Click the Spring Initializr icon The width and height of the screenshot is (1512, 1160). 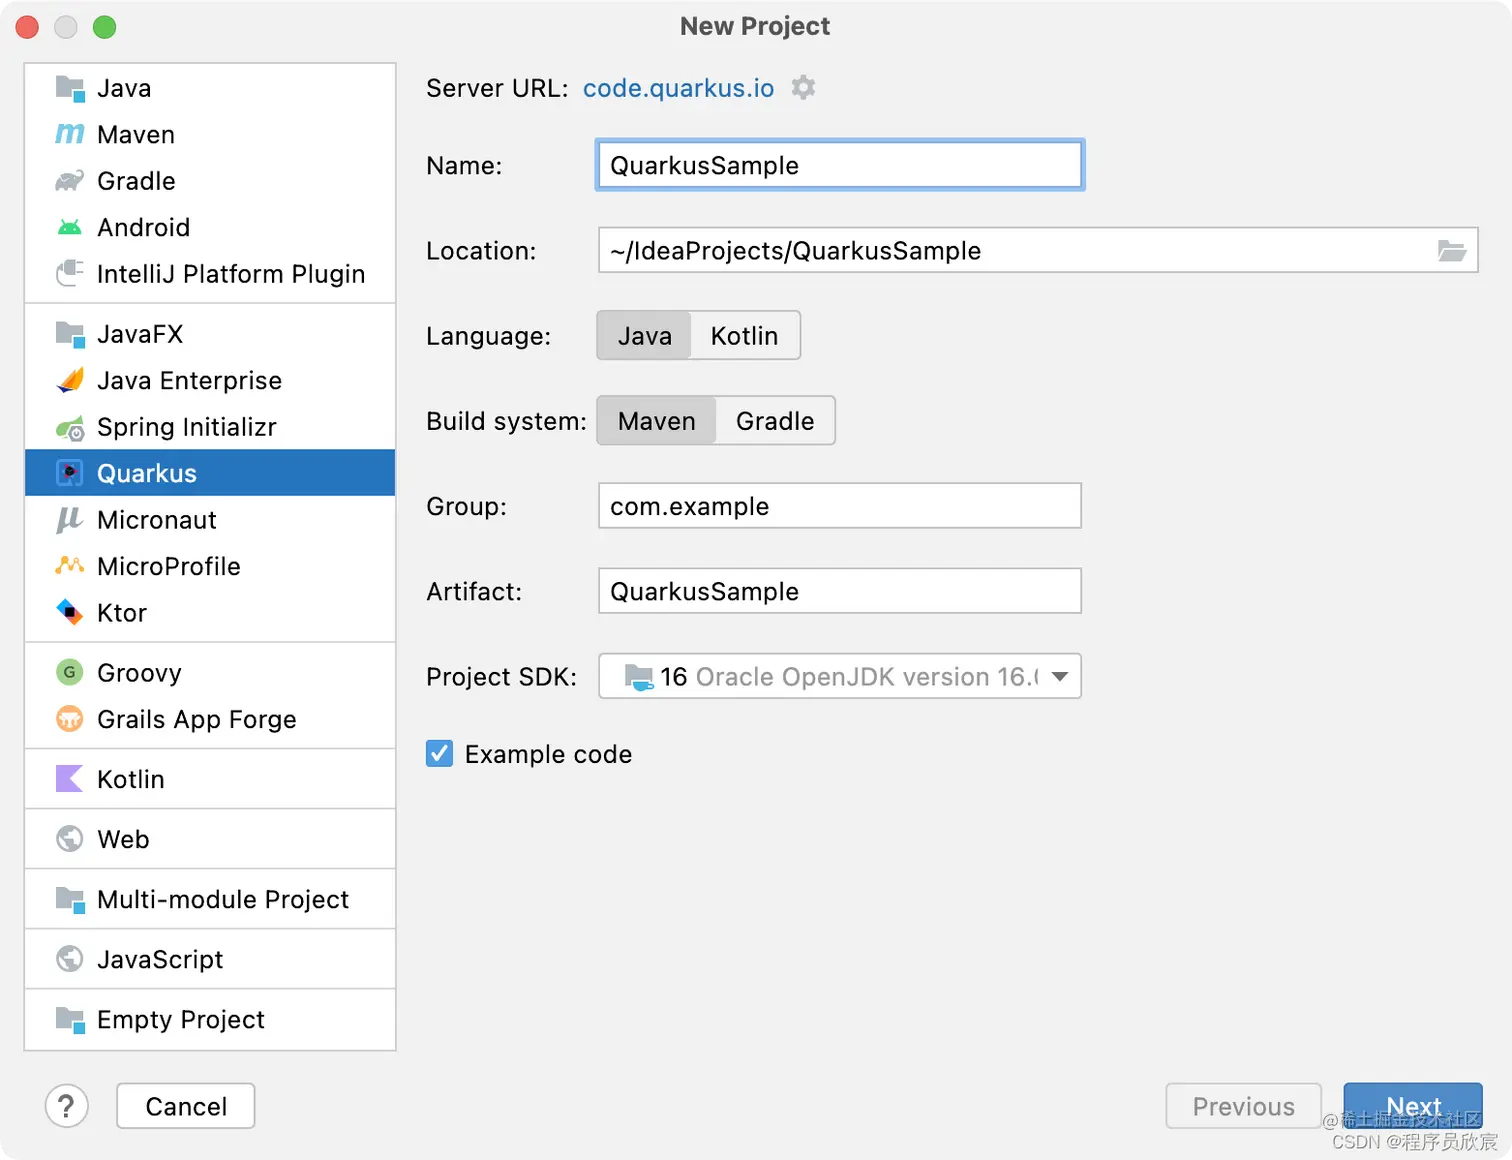click(69, 428)
